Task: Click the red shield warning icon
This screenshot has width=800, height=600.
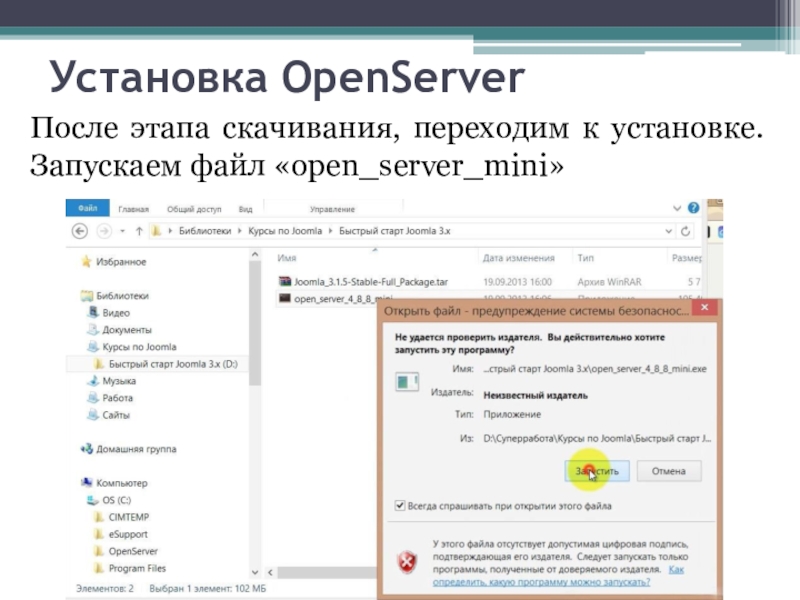Action: pyautogui.click(x=407, y=563)
